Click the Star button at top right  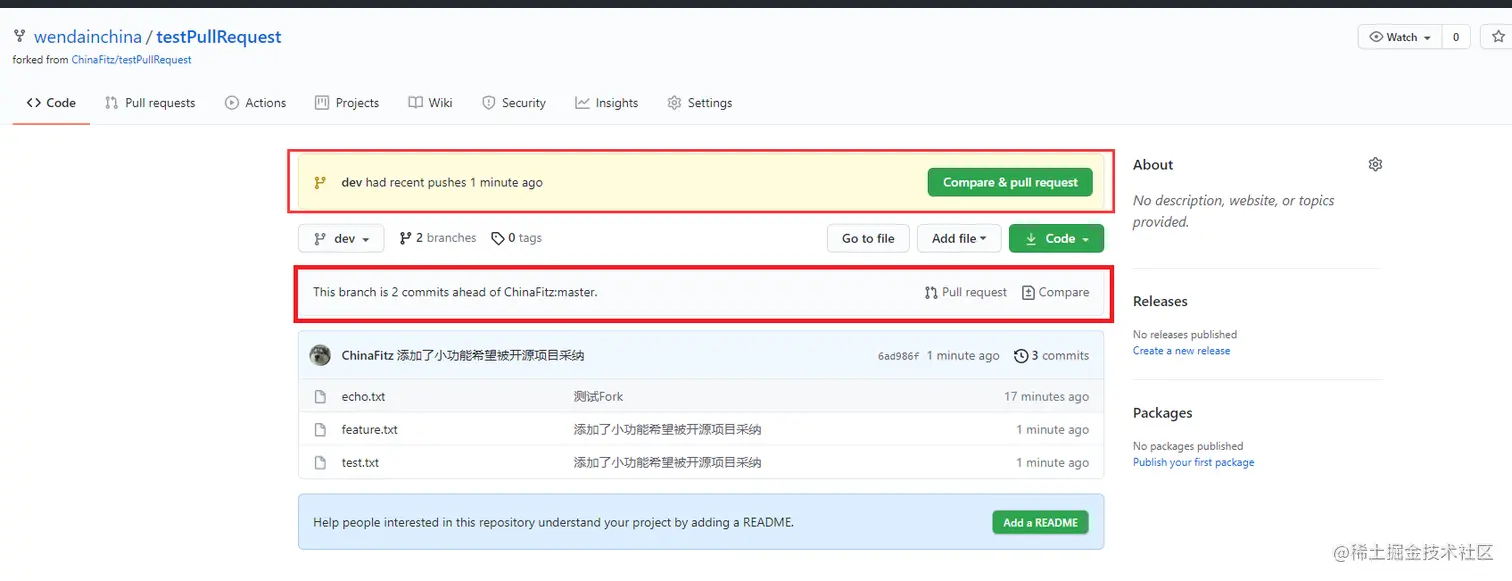tap(1496, 37)
